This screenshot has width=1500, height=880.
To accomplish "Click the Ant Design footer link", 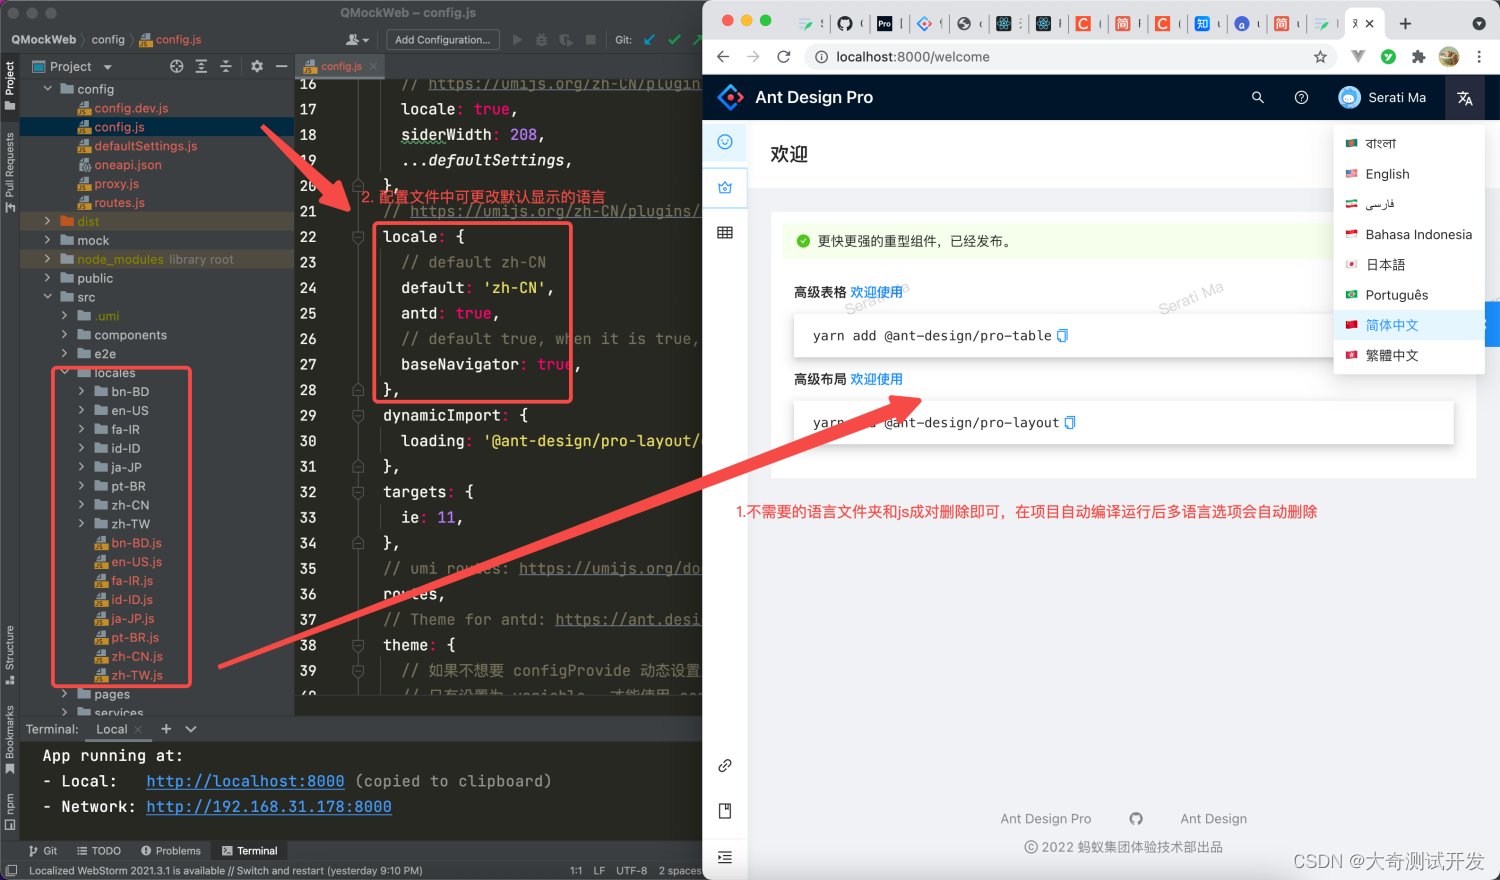I will point(1213,819).
